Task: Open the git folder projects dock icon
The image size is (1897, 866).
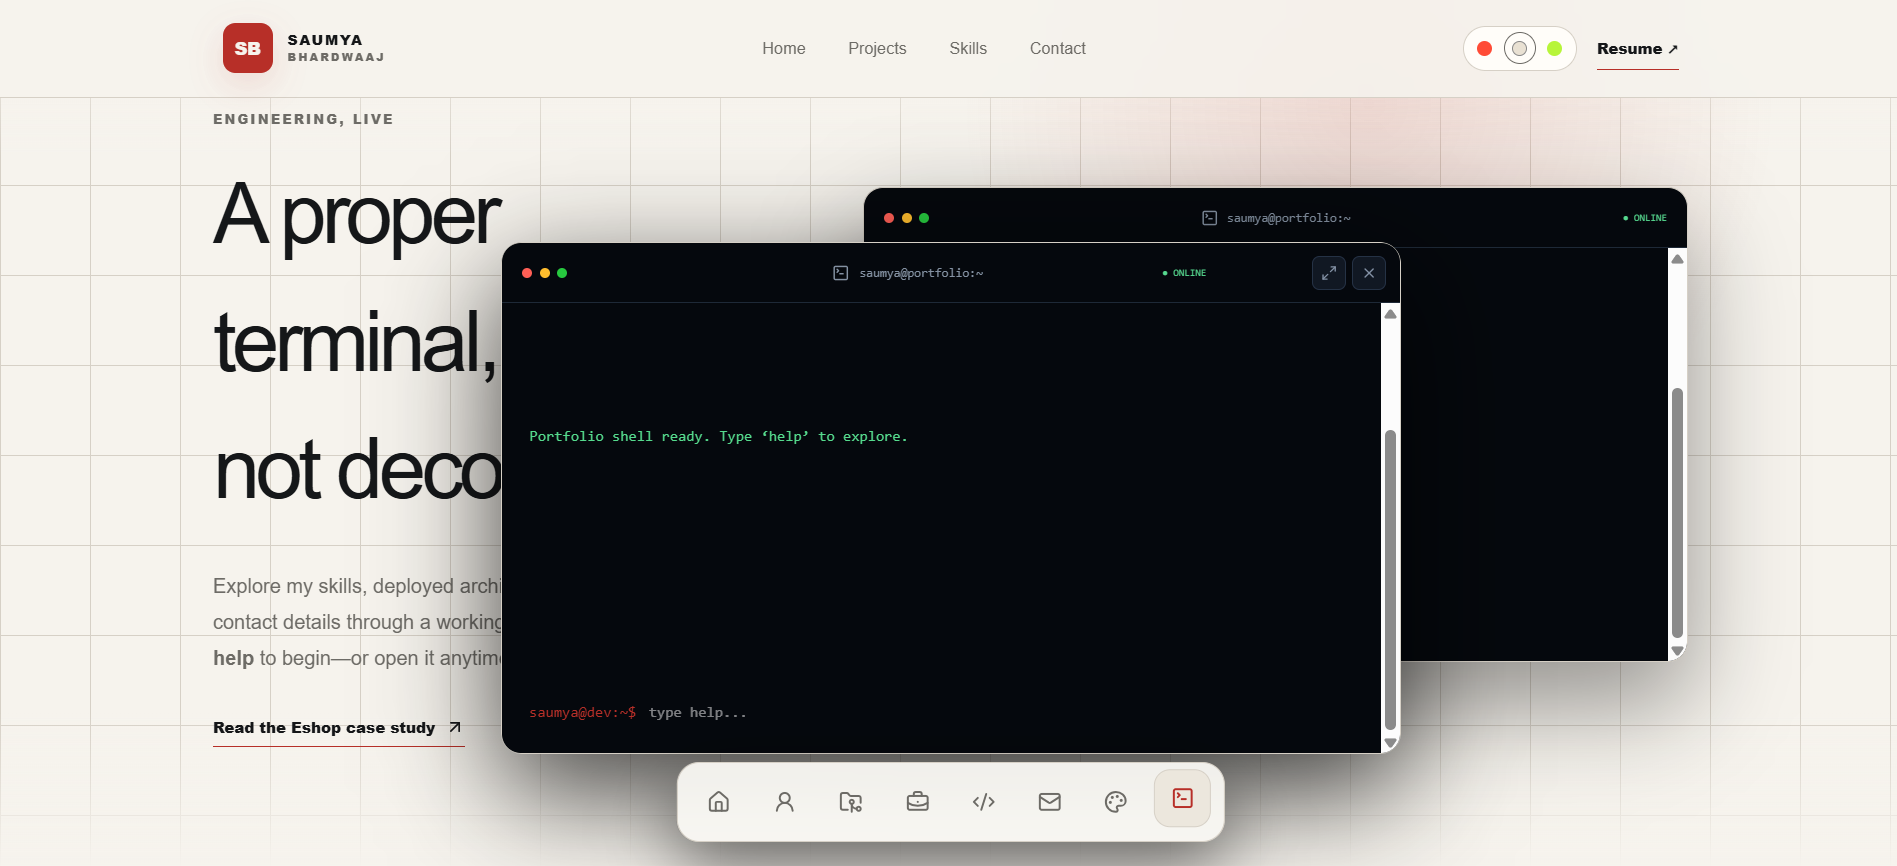Action: pyautogui.click(x=850, y=801)
